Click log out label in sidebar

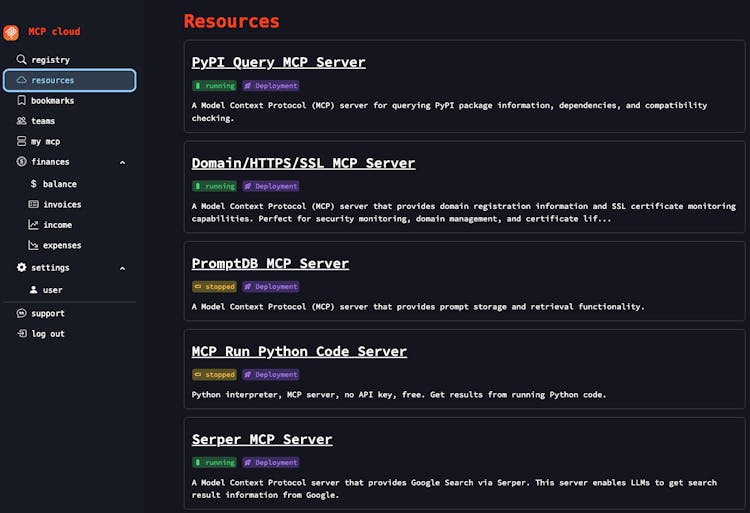point(48,334)
